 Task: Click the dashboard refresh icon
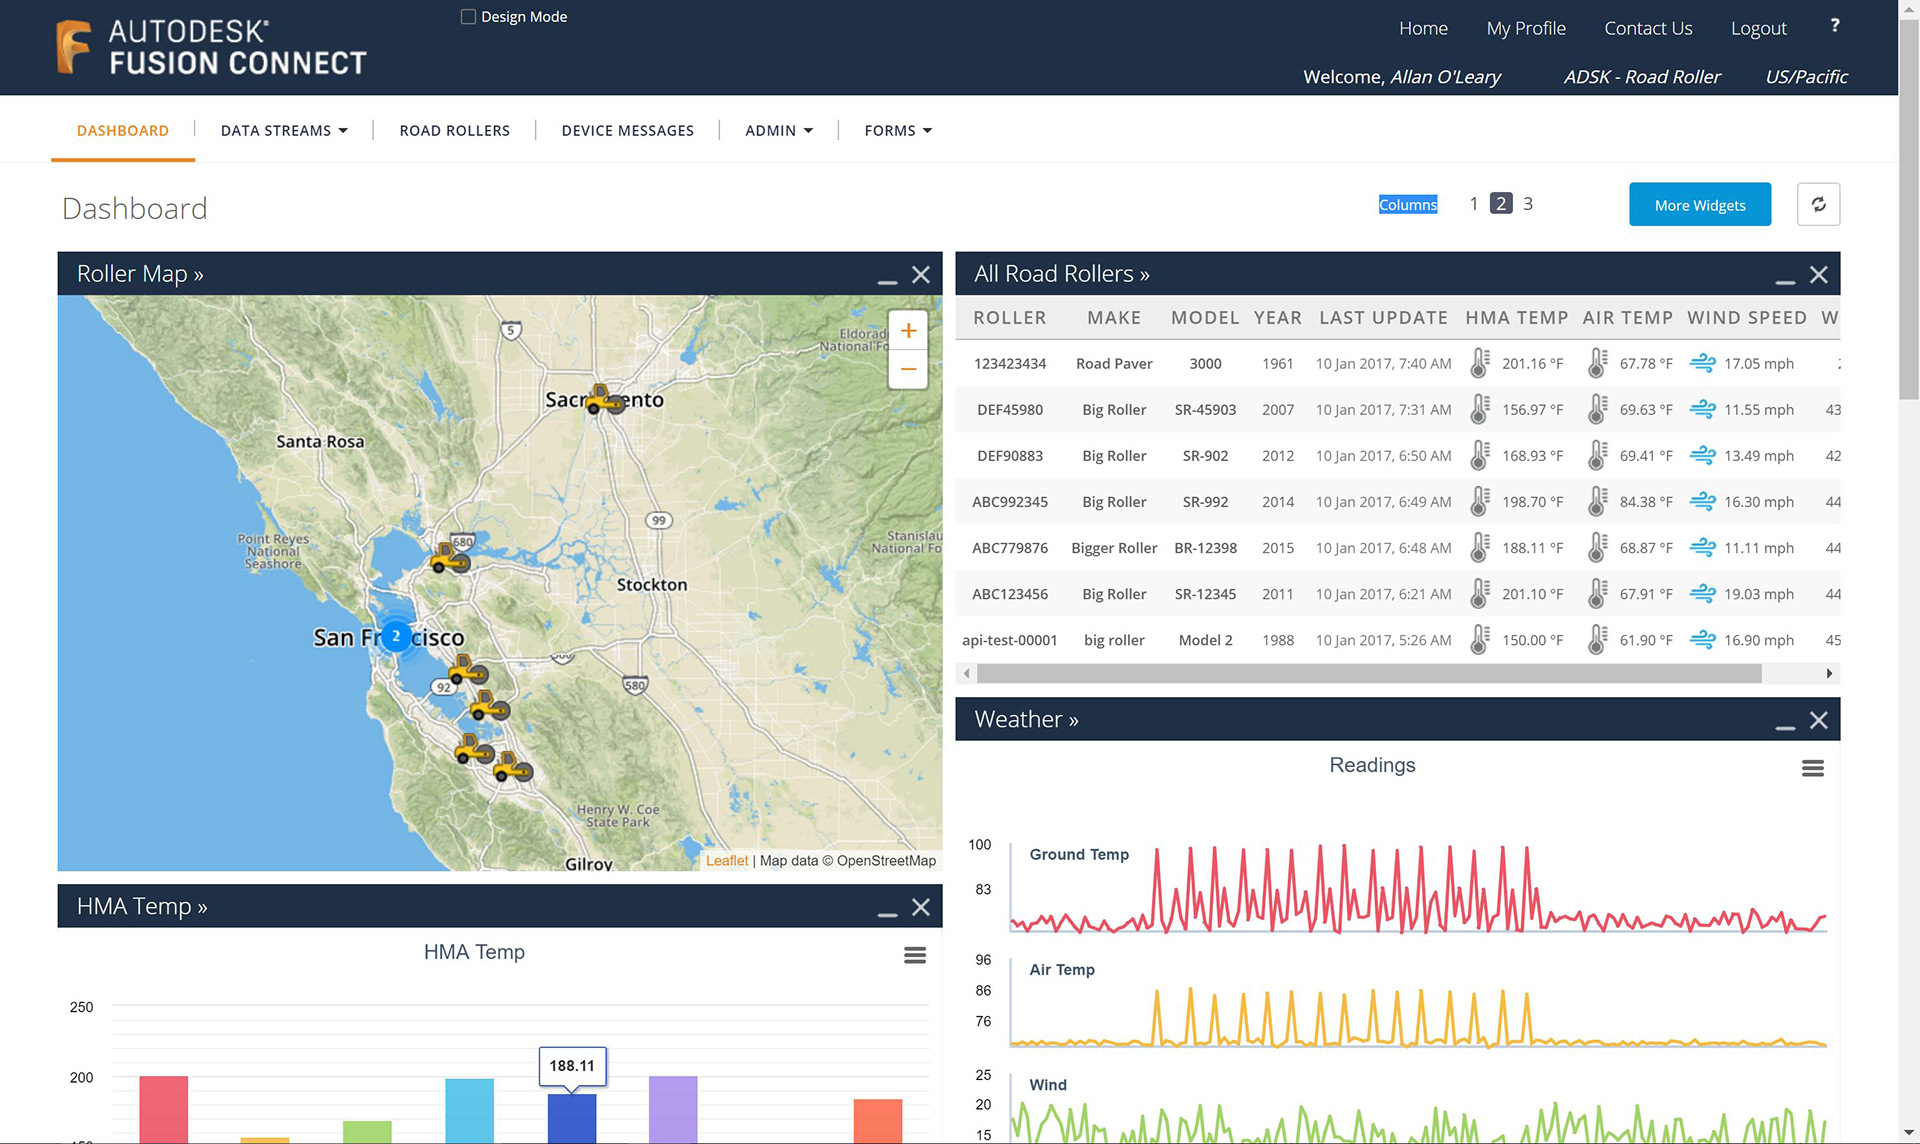[x=1818, y=204]
